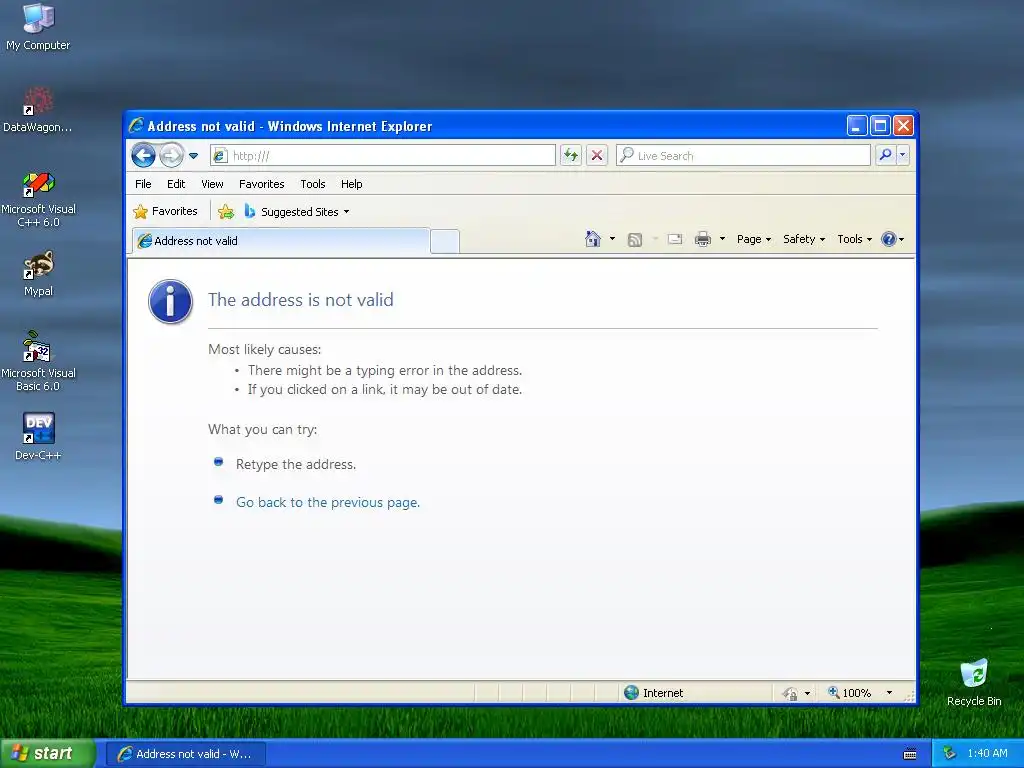Open a new blank tab

click(x=445, y=242)
